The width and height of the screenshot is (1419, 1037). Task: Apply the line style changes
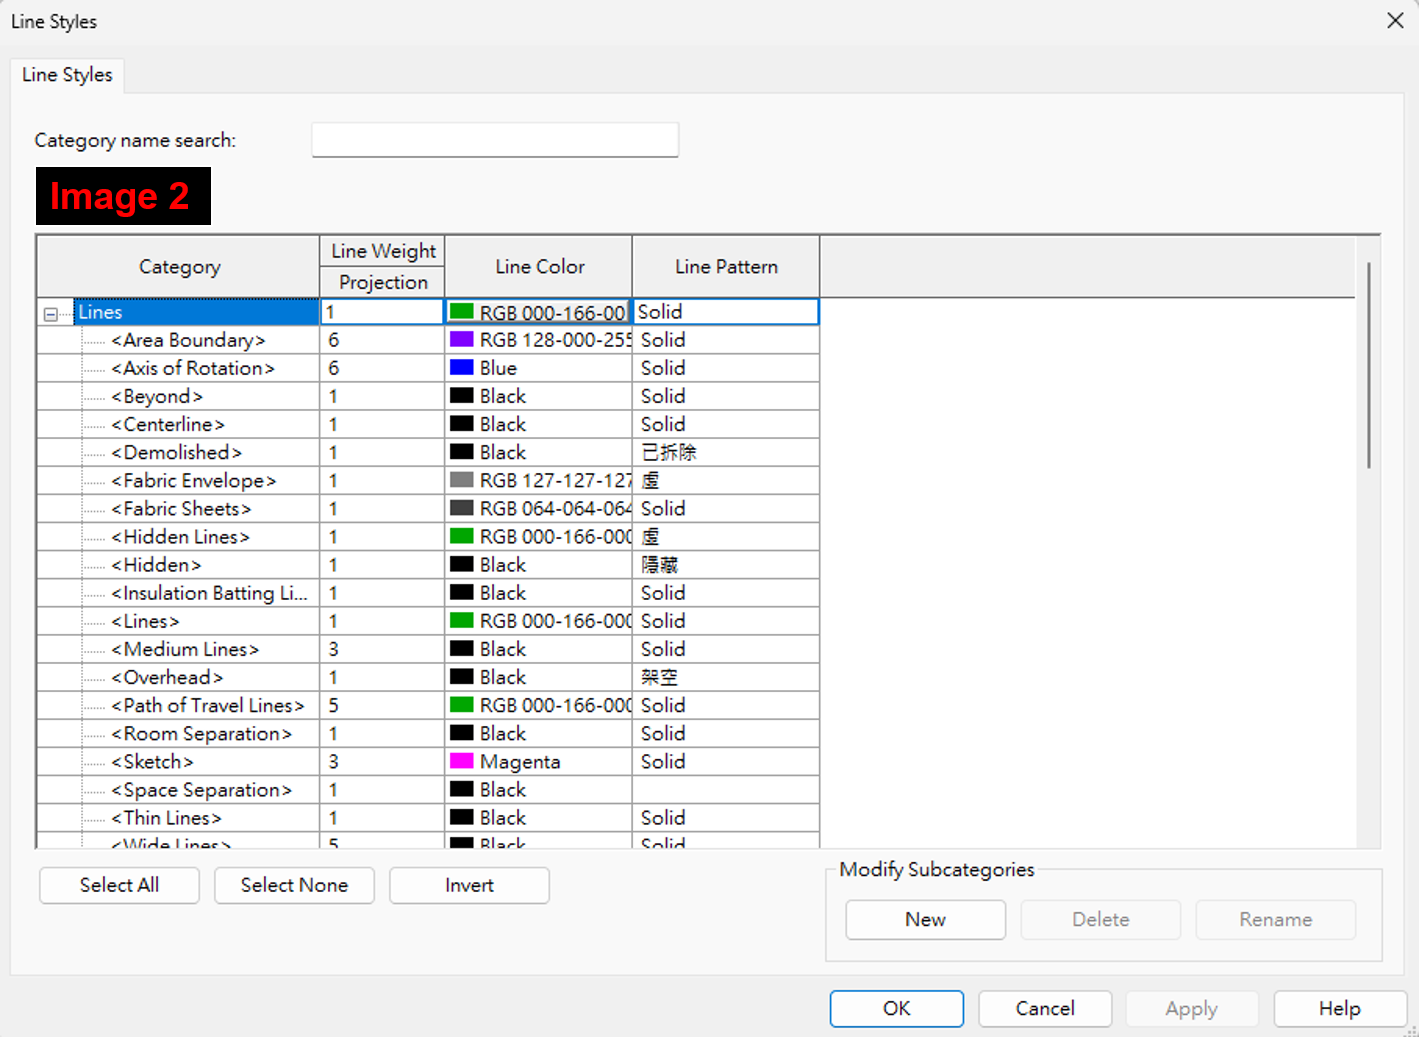(x=1191, y=1008)
